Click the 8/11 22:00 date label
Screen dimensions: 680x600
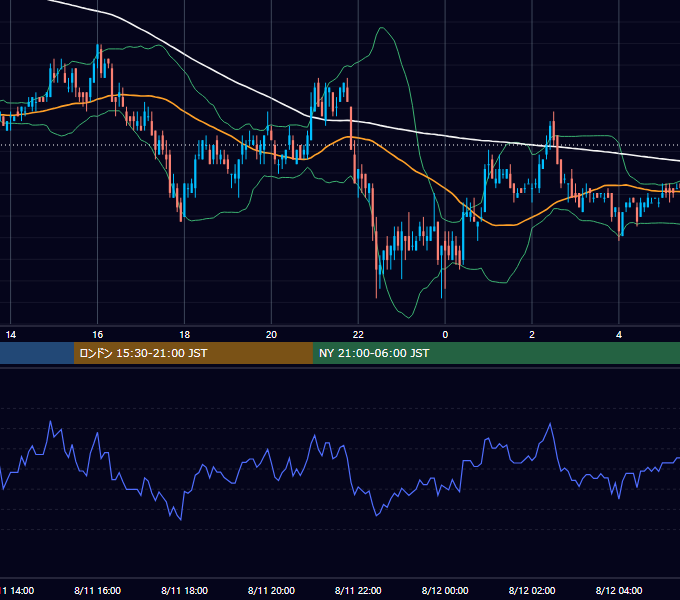358,590
